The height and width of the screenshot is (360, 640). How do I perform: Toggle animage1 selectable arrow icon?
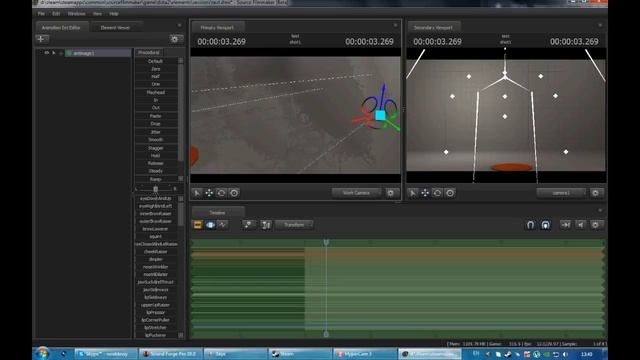coord(54,53)
